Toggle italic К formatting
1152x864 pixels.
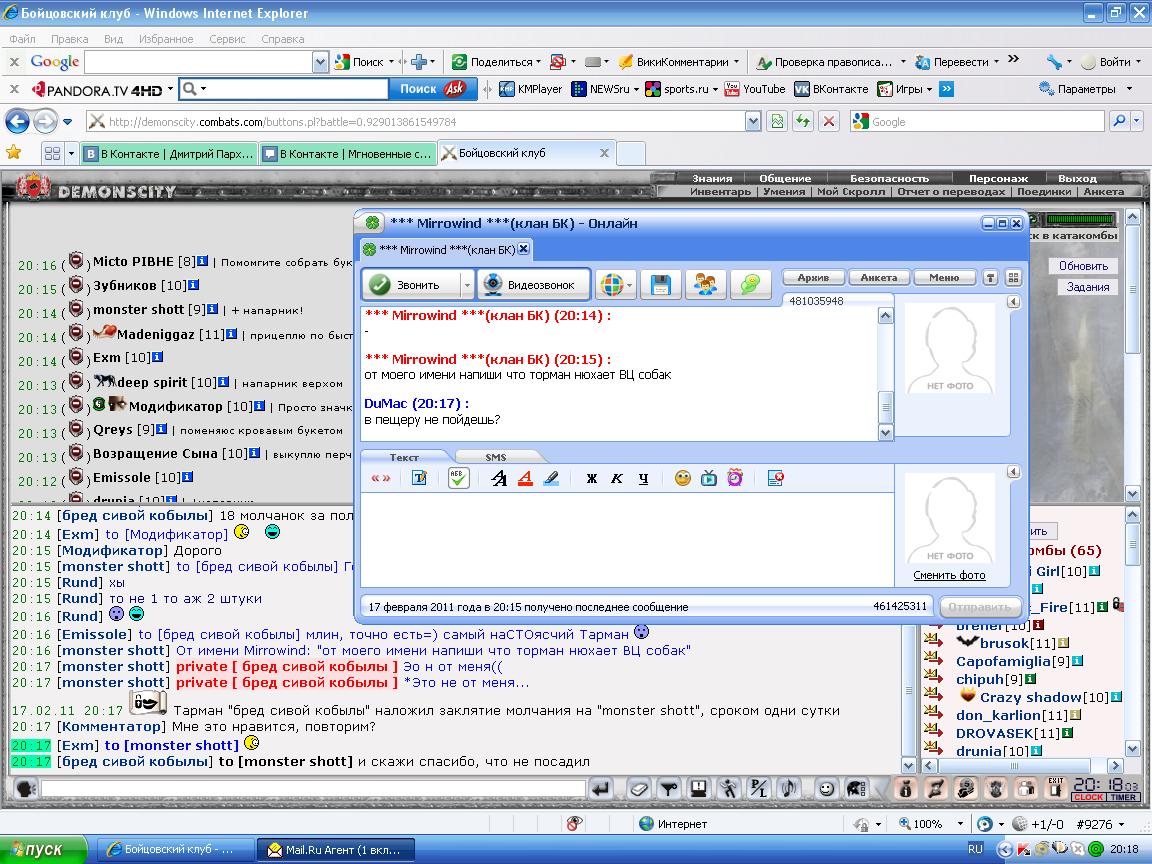pos(617,478)
